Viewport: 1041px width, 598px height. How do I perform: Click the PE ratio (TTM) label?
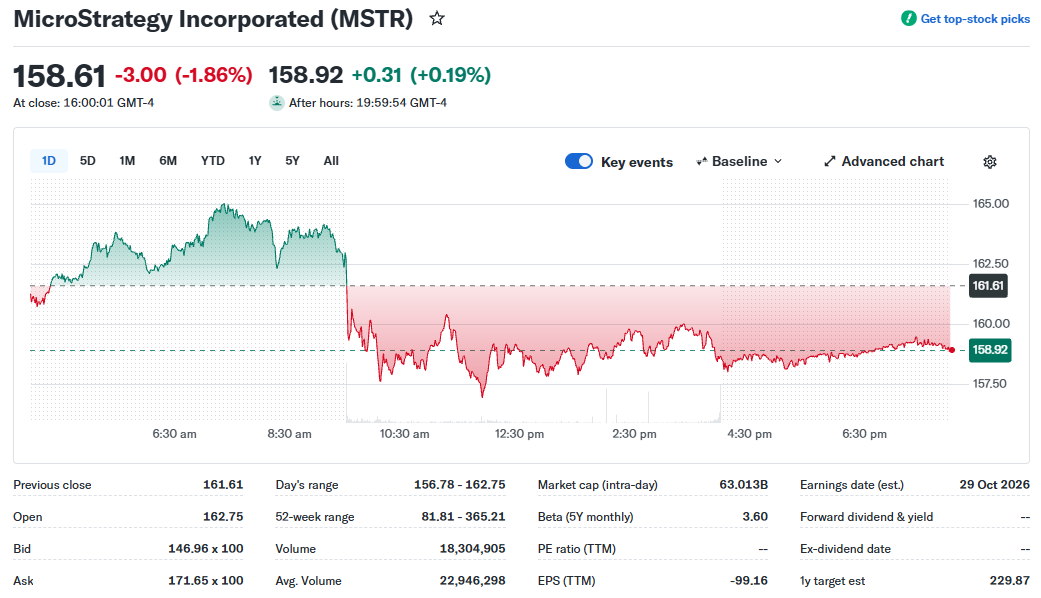point(576,548)
